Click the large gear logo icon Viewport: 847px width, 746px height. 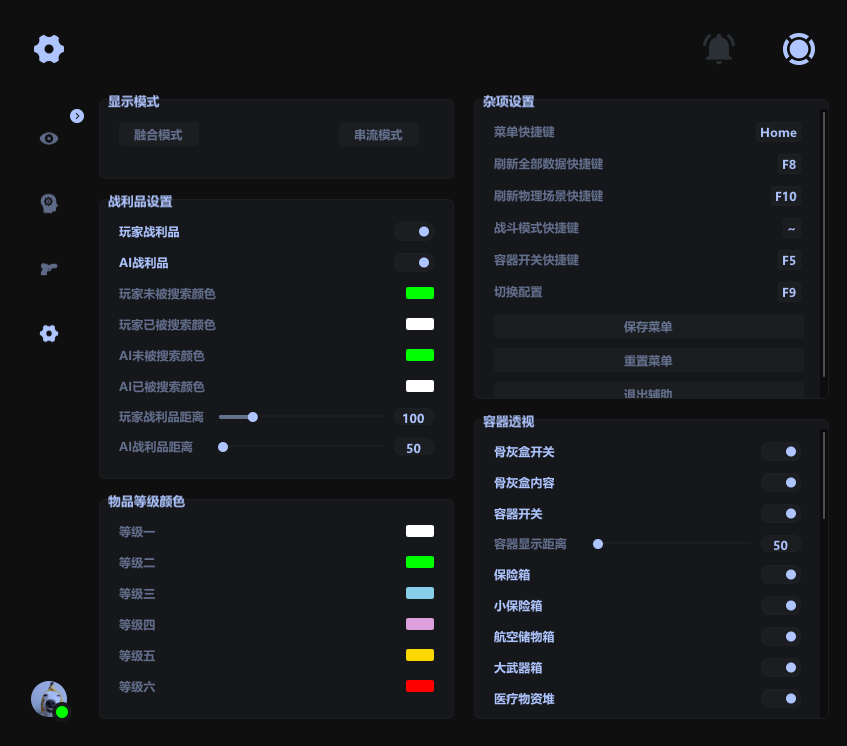pyautogui.click(x=49, y=48)
